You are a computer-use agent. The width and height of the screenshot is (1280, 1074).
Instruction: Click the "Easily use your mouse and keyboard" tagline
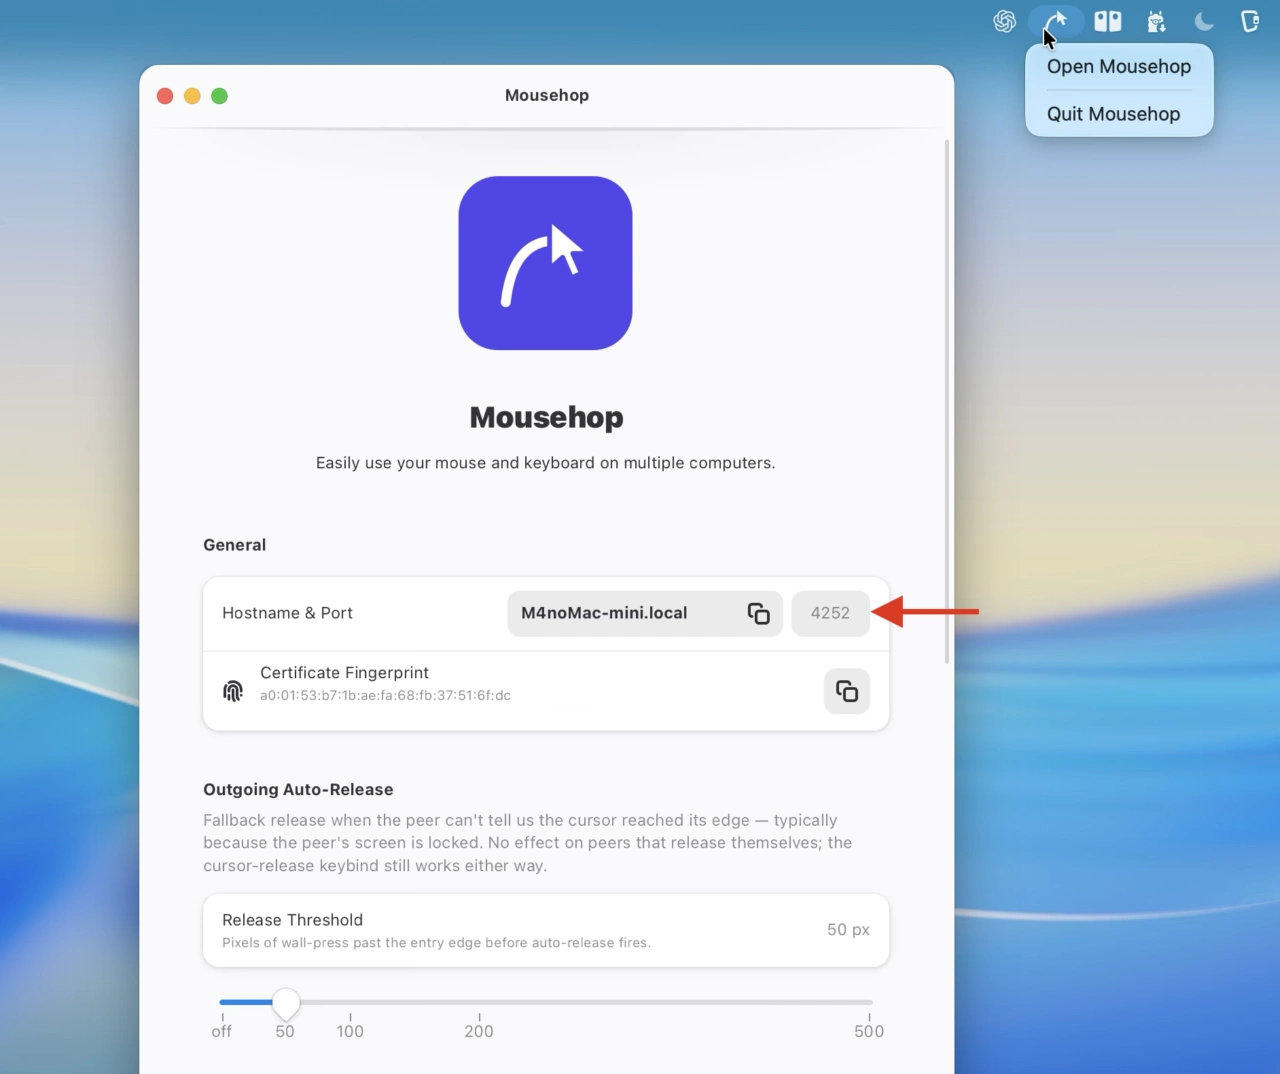point(545,463)
